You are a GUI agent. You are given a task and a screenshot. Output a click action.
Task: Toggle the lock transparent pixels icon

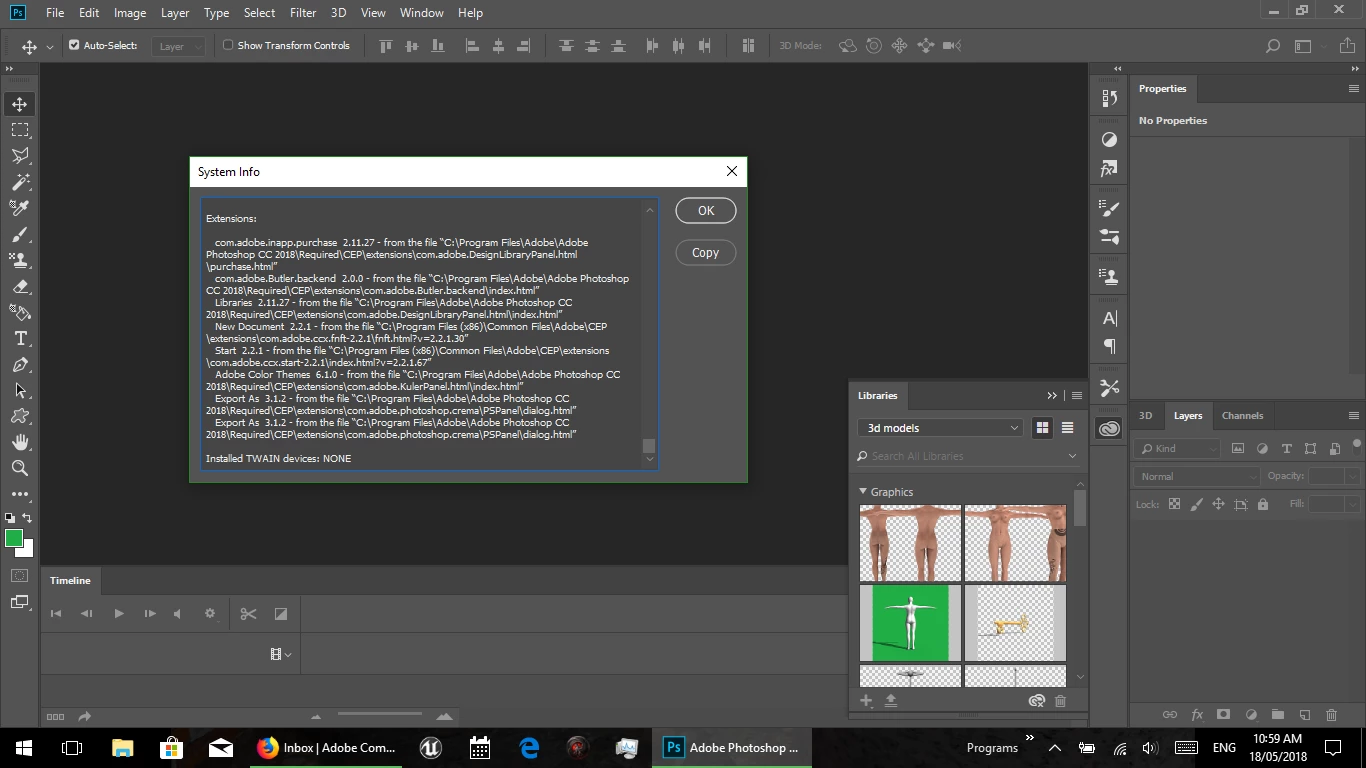point(1174,505)
